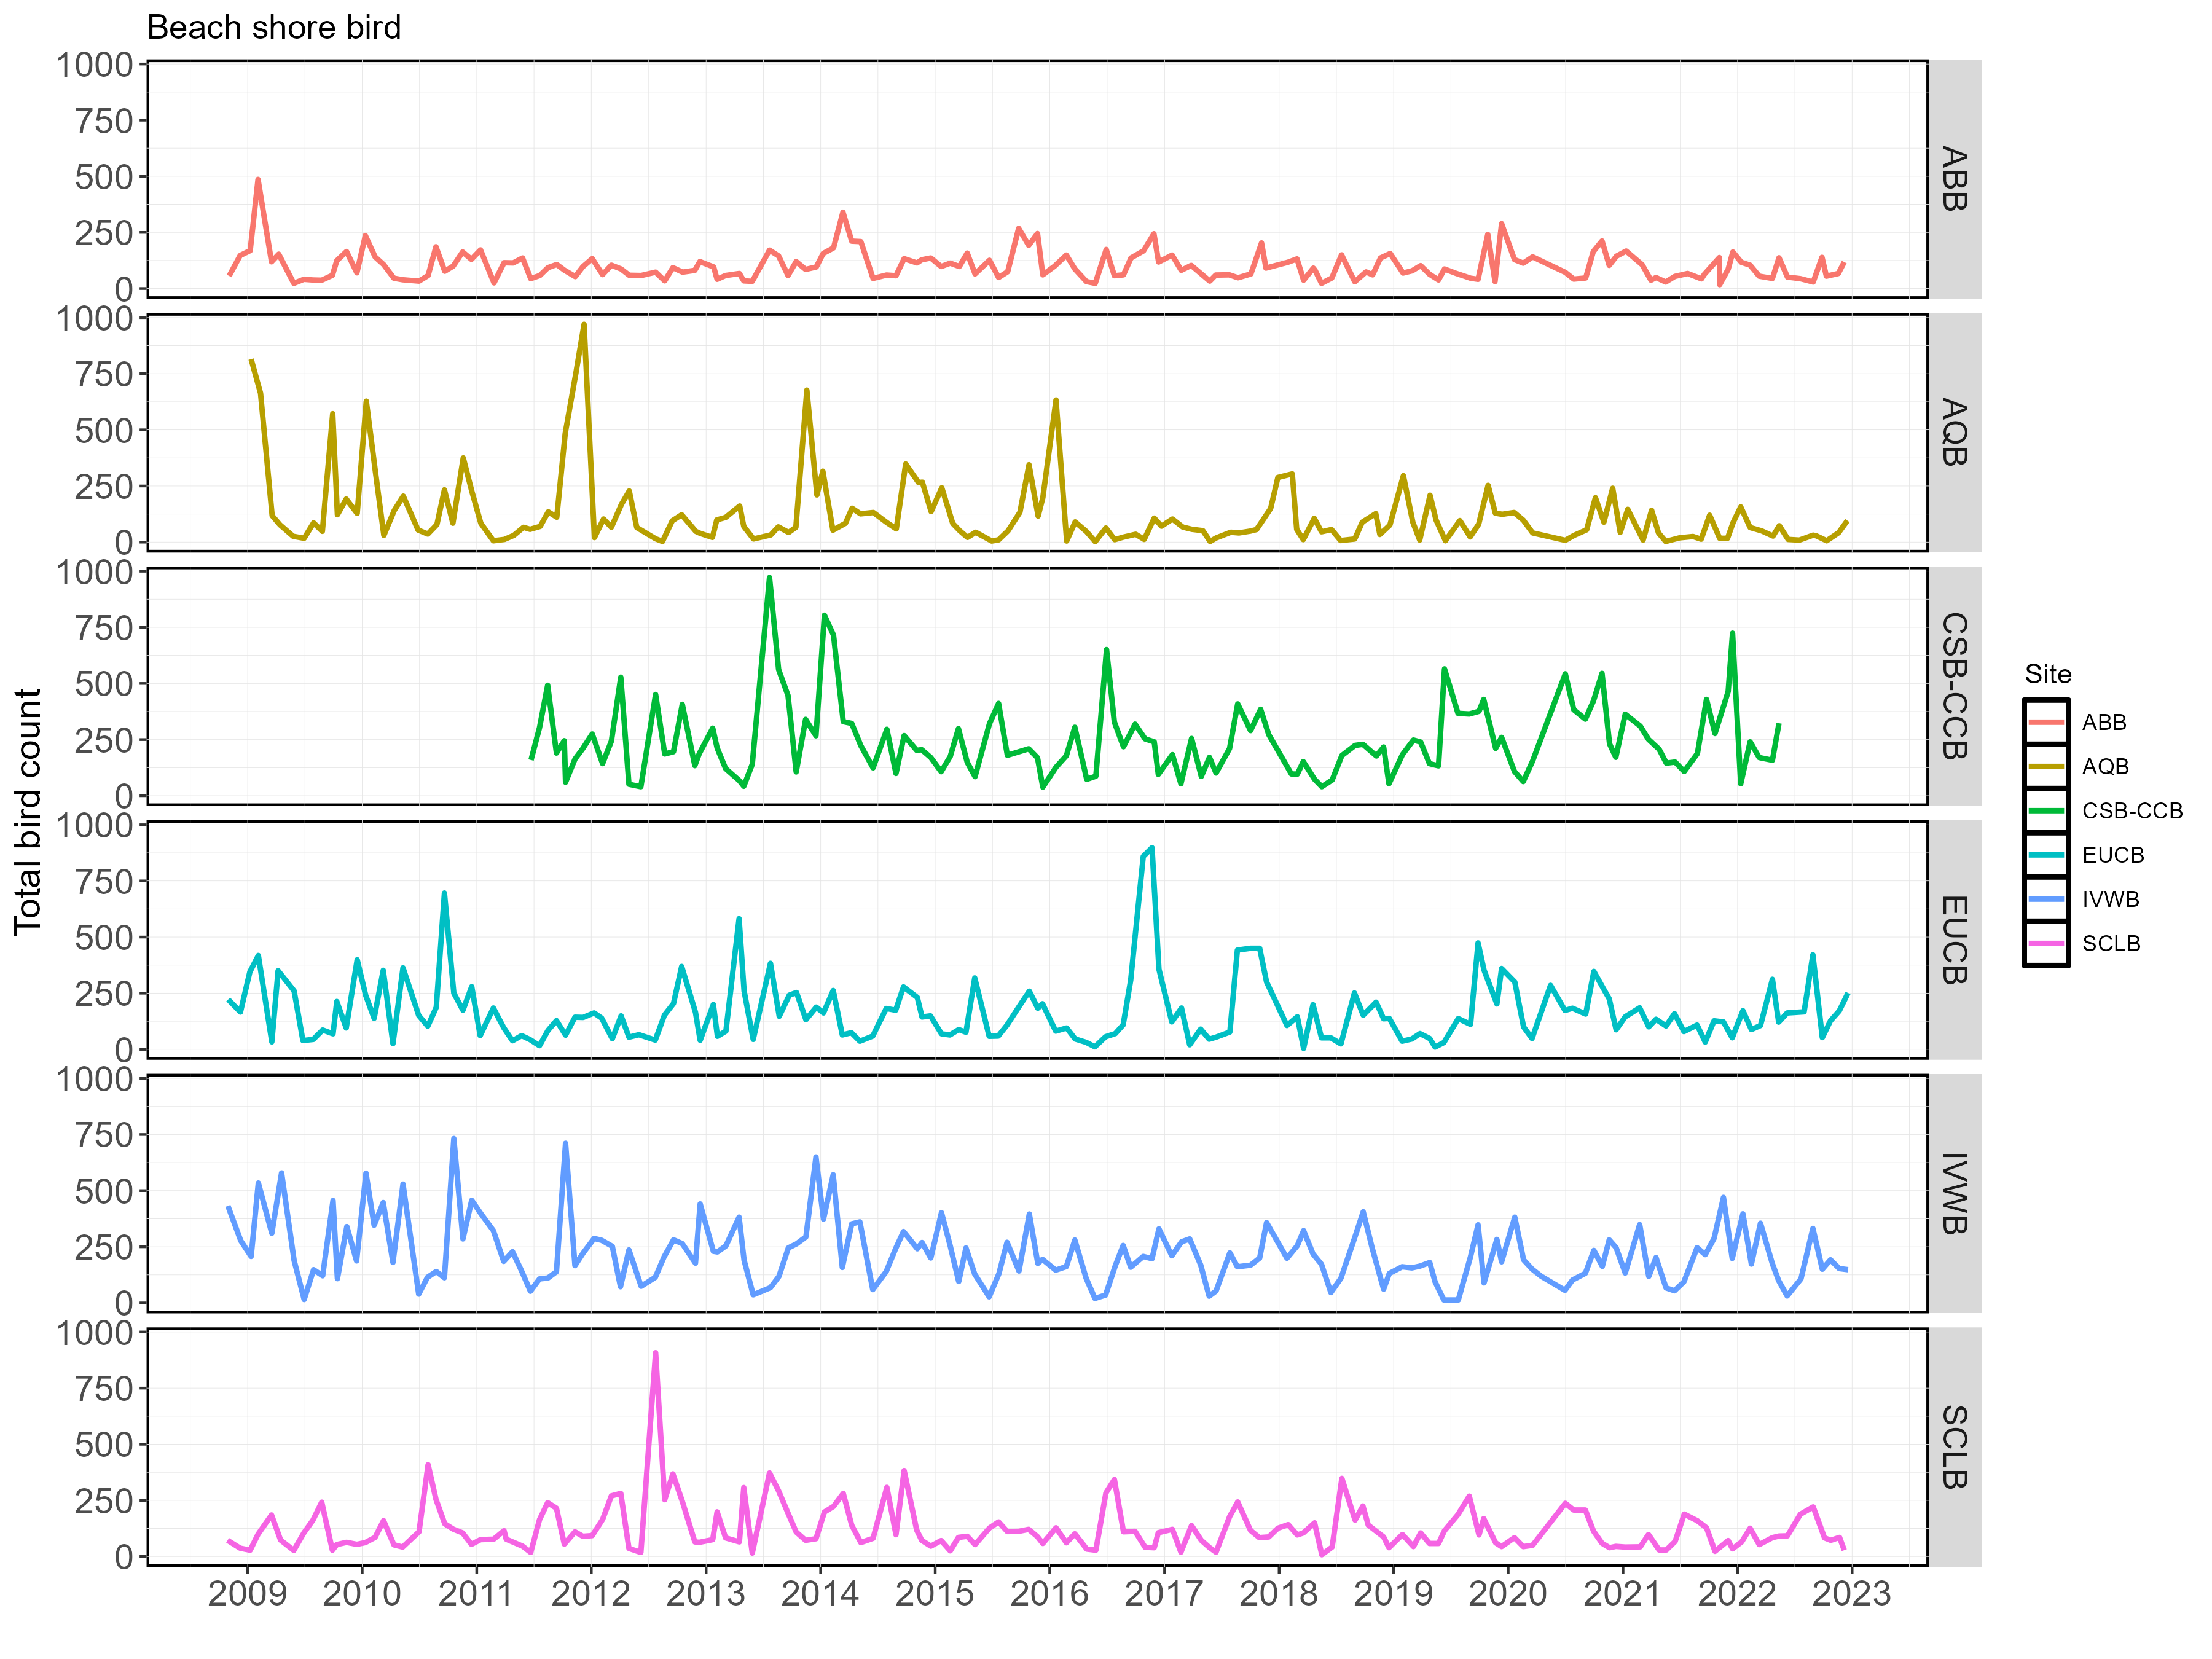The height and width of the screenshot is (1659, 2212).
Task: Click the 'Site' legend title
Action: pyautogui.click(x=2048, y=674)
